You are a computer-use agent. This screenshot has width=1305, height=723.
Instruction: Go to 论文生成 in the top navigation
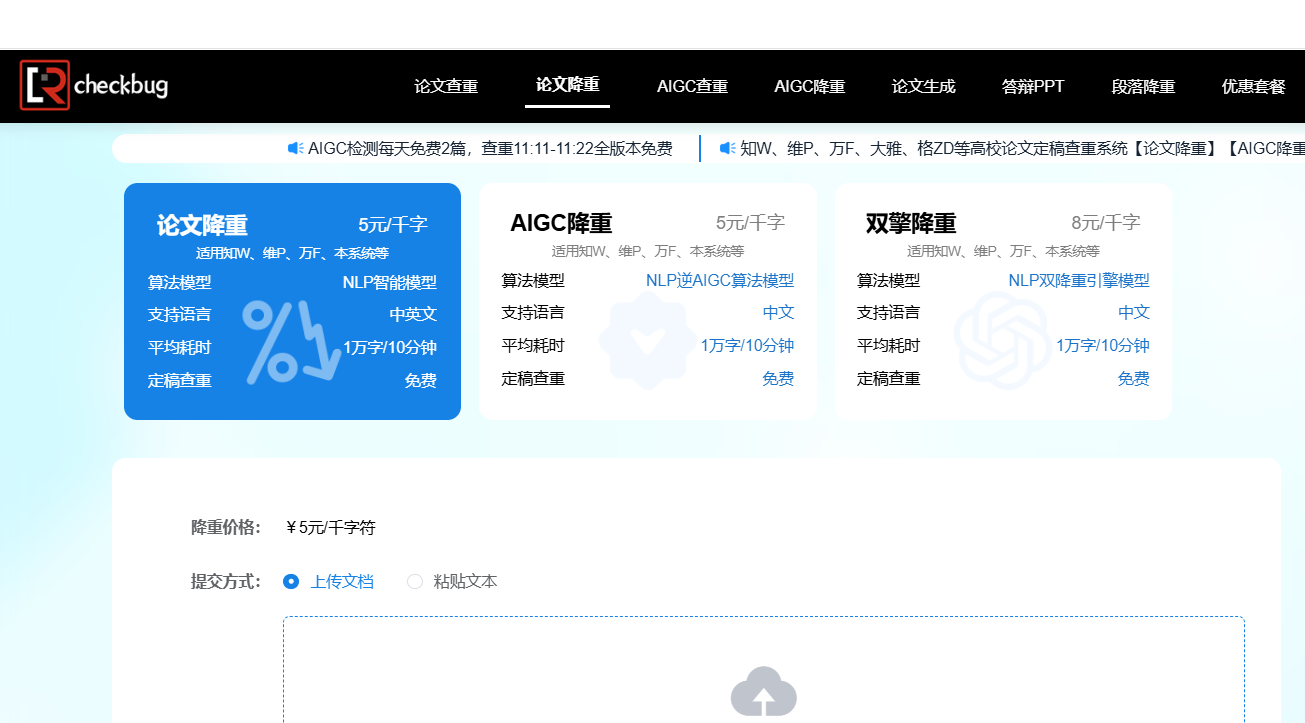click(x=924, y=86)
